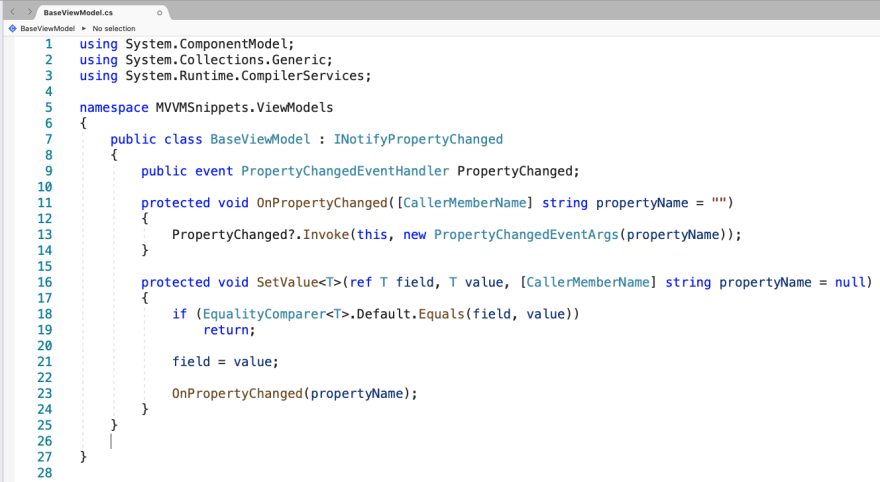Click line number 1 in gutter
Image resolution: width=880 pixels, height=482 pixels.
[x=48, y=44]
